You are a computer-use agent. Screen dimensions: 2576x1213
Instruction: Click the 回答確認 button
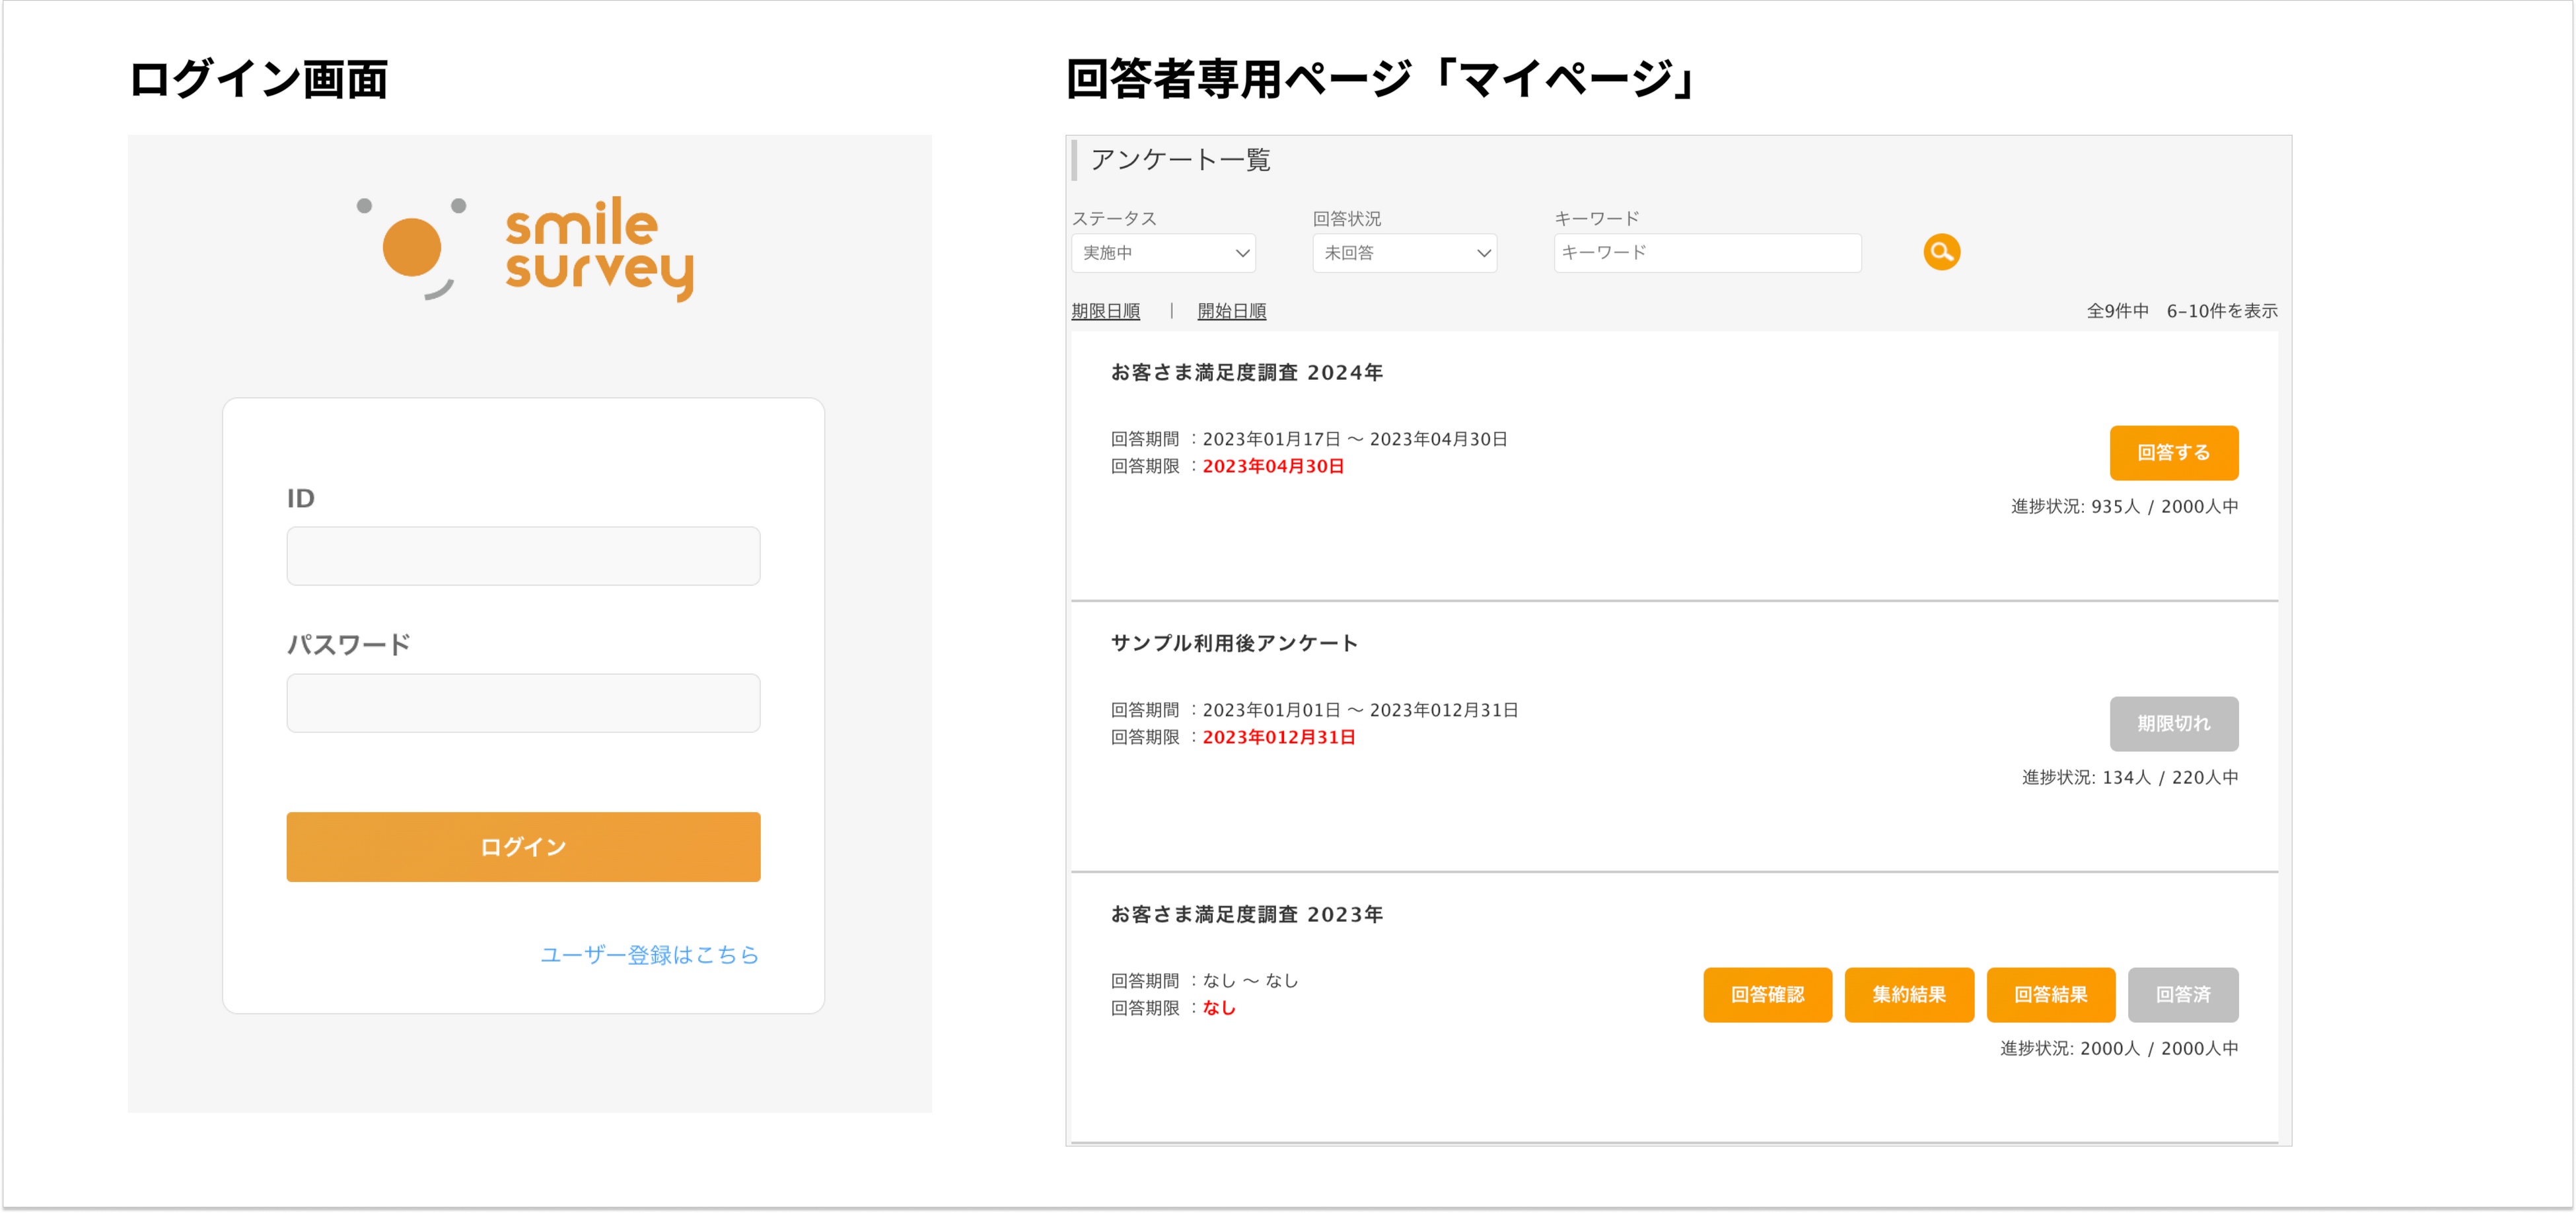tap(1767, 995)
